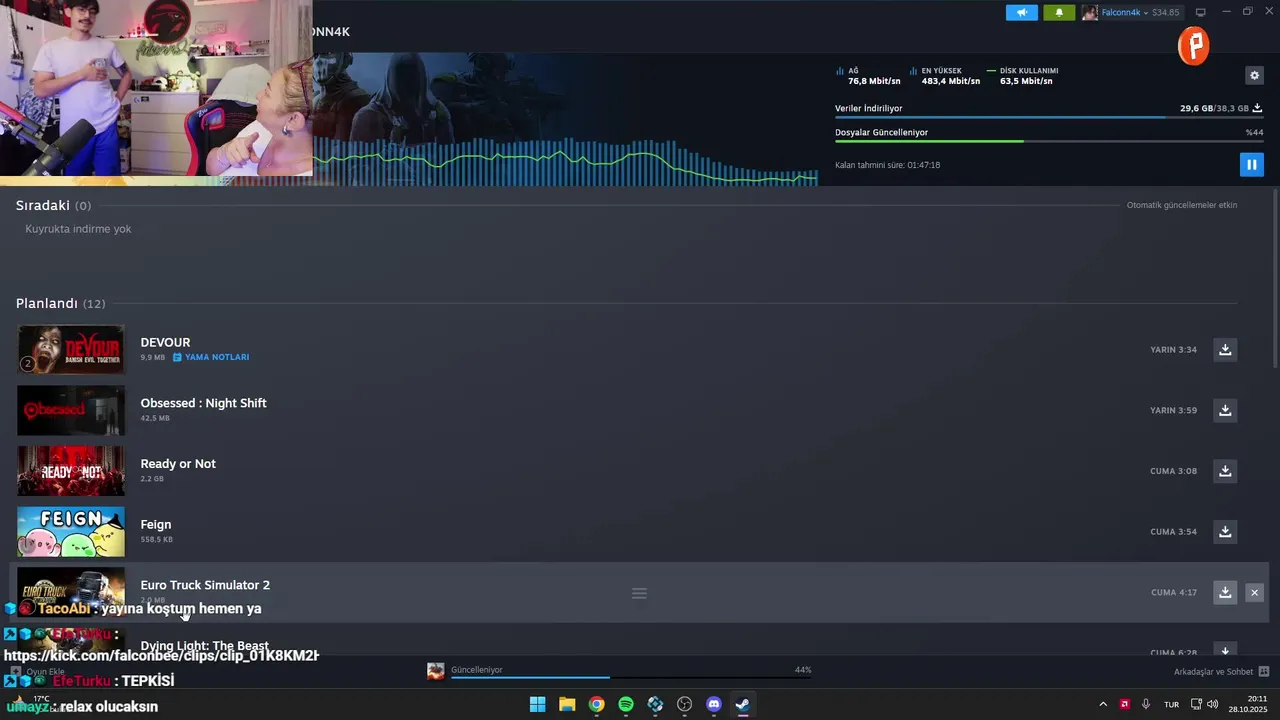
Task: Click the Planlandı (12) heading
Action: coord(60,303)
